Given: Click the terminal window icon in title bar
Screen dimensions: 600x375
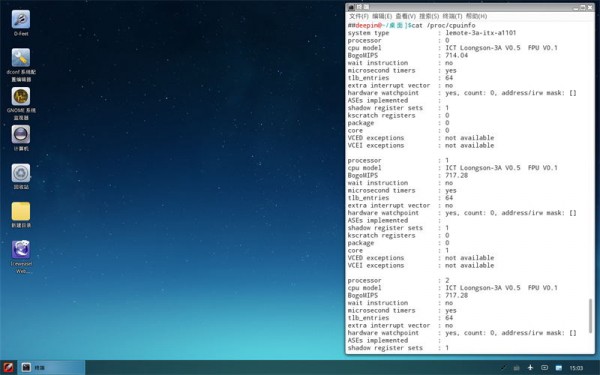Looking at the screenshot, I should pyautogui.click(x=351, y=7).
